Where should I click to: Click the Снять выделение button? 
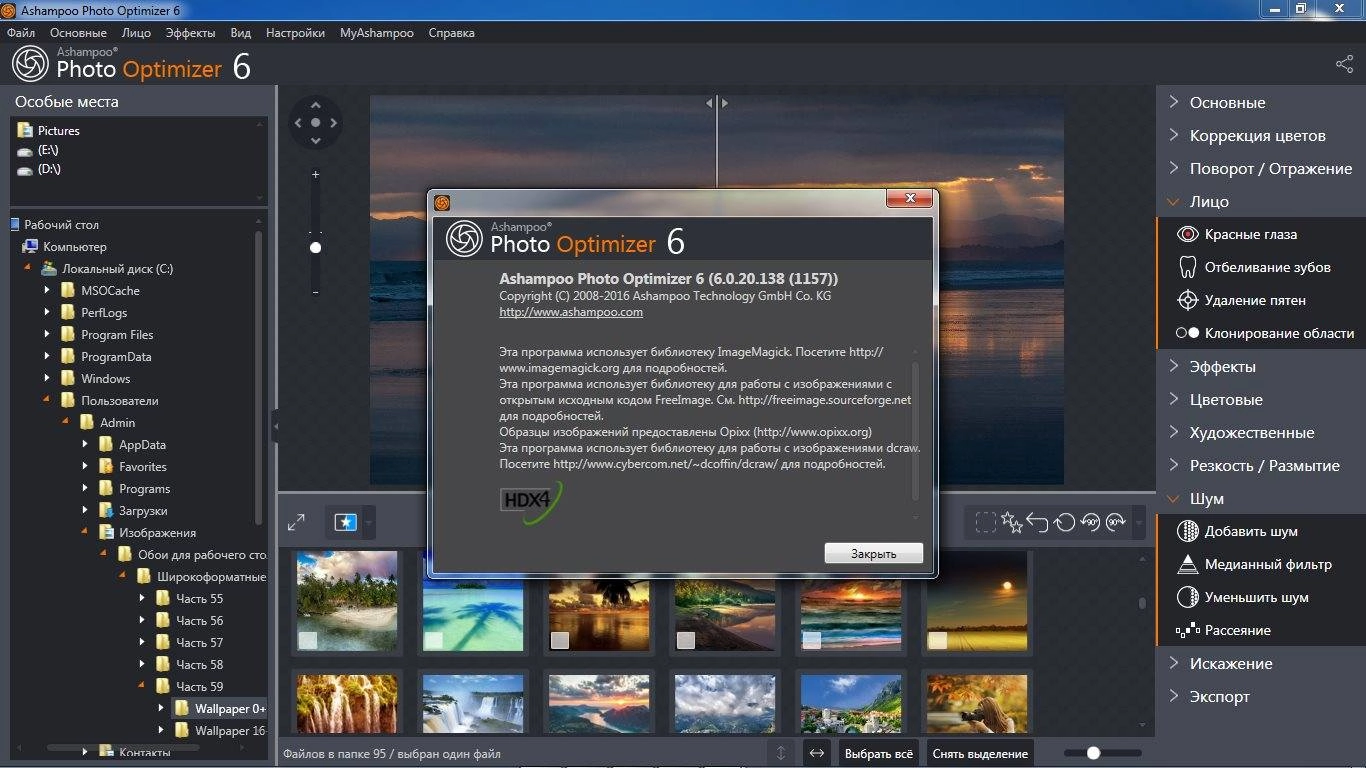[980, 753]
